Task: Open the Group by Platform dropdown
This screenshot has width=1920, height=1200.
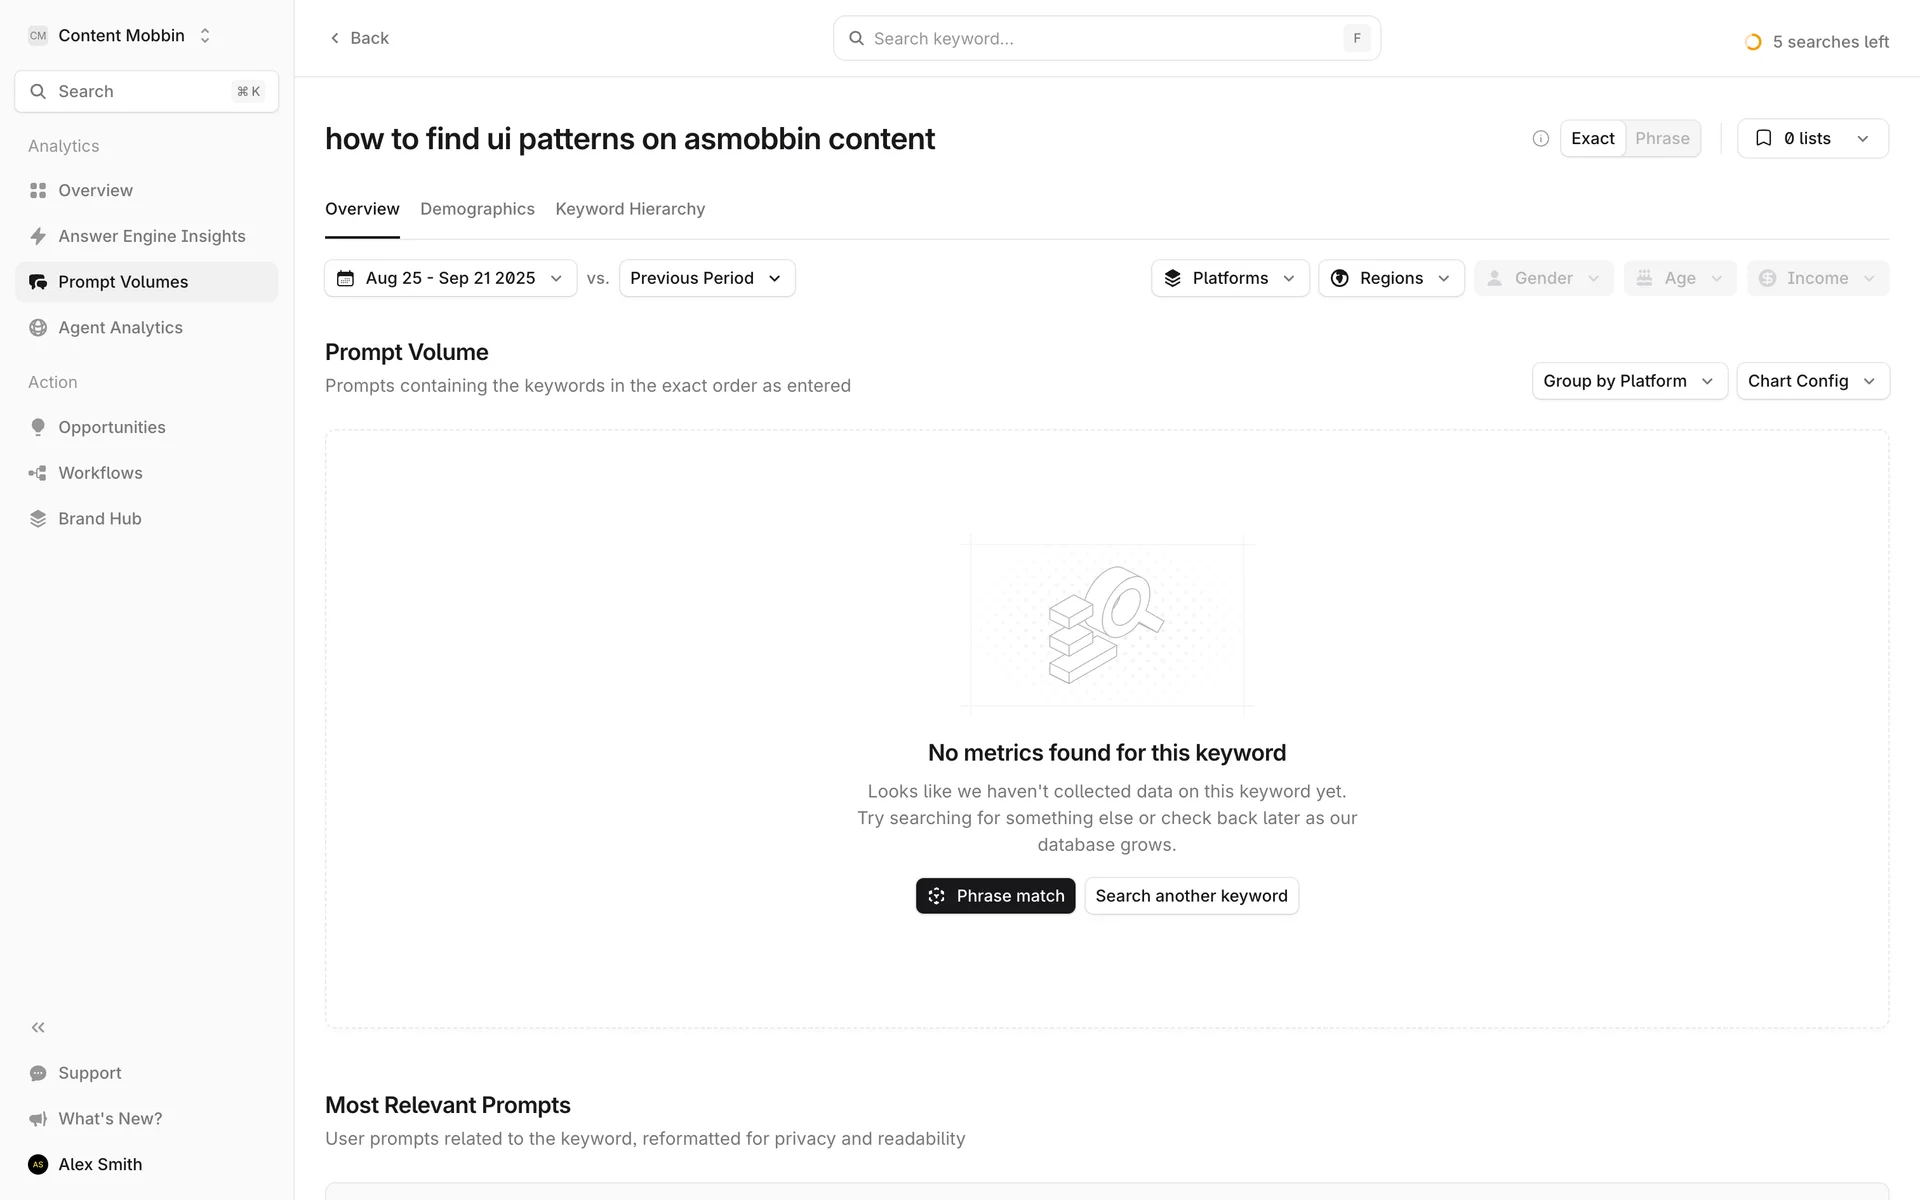Action: point(1629,381)
